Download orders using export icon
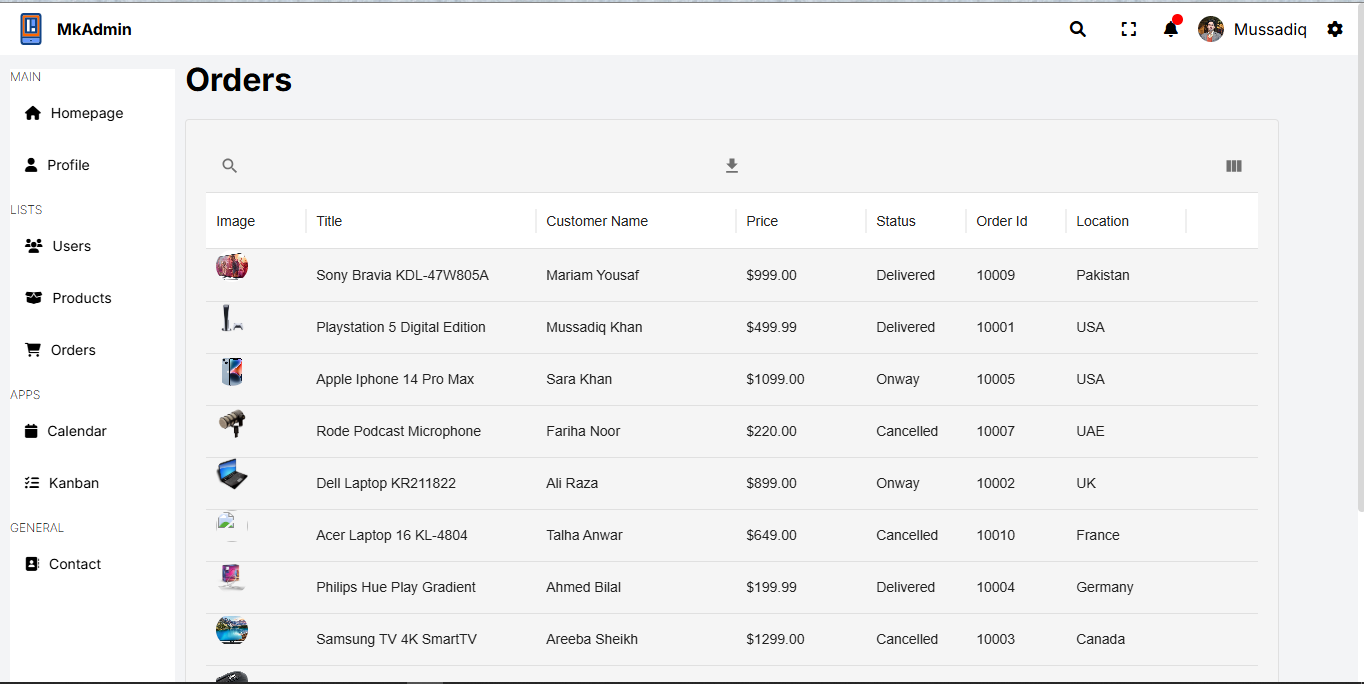 (732, 166)
